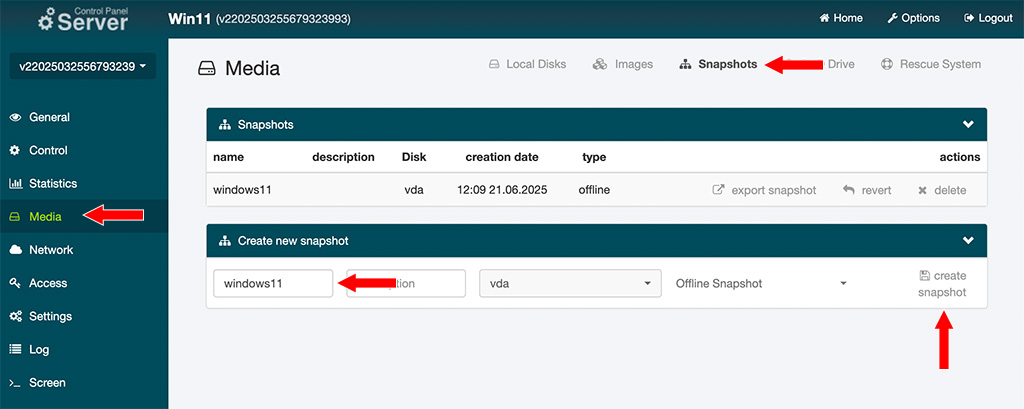Screen dimensions: 1024x409
Task: Click the export arrow icon in windows11 row
Action: 718,190
